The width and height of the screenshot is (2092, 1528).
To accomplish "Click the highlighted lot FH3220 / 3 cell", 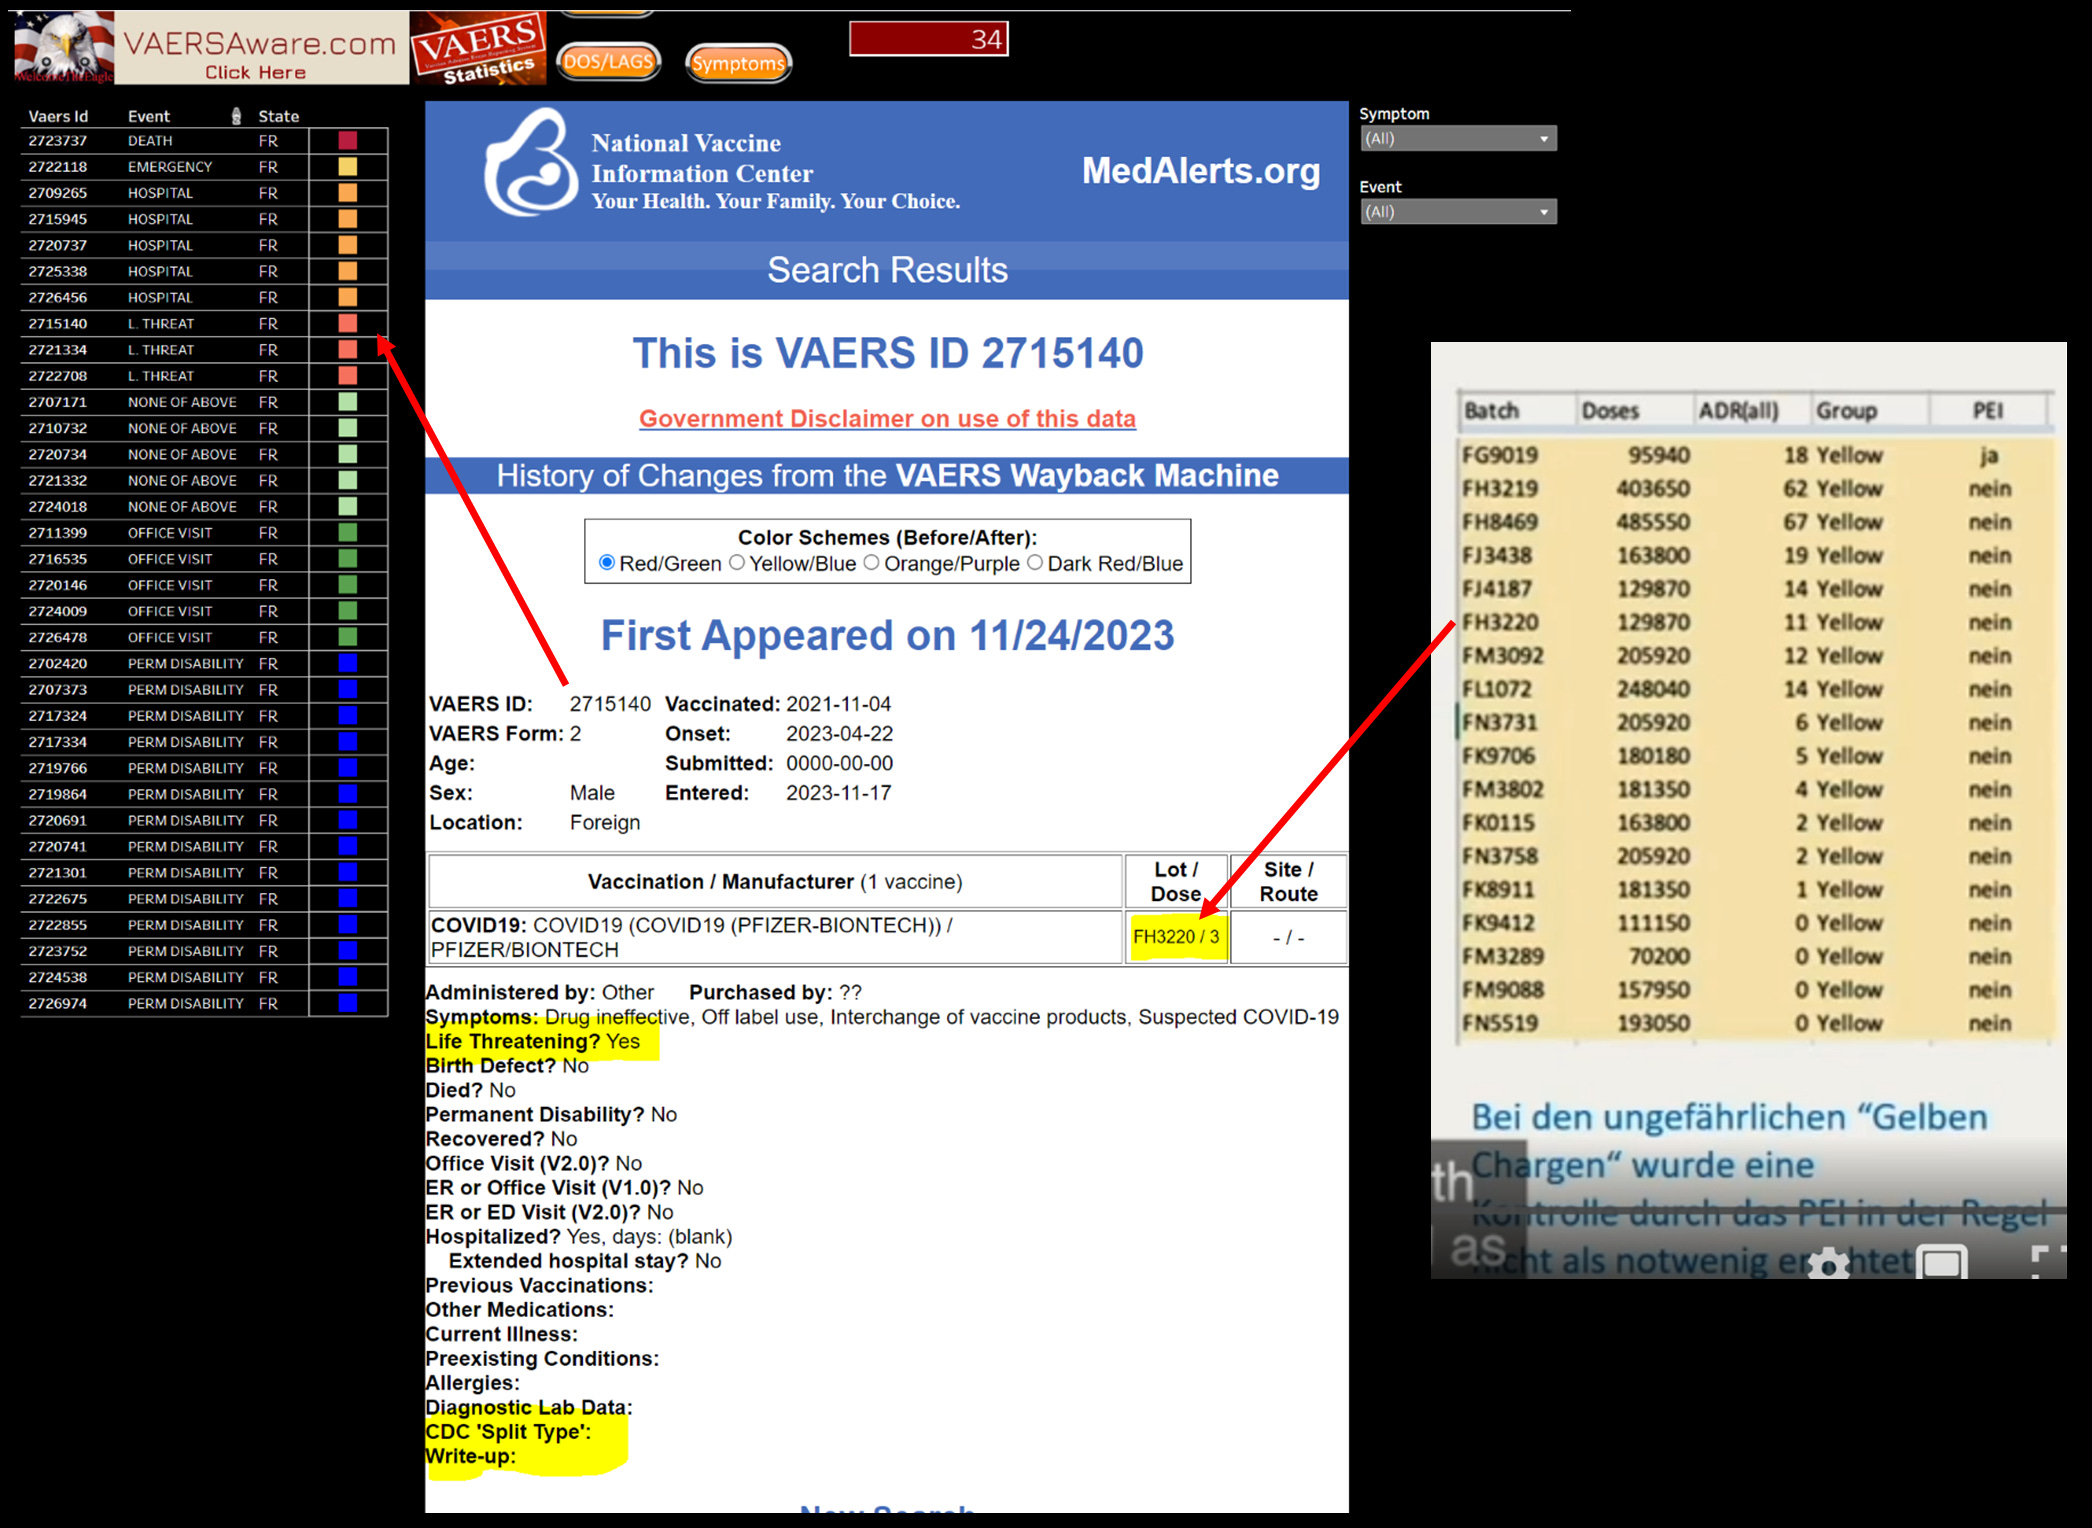I will [1176, 937].
